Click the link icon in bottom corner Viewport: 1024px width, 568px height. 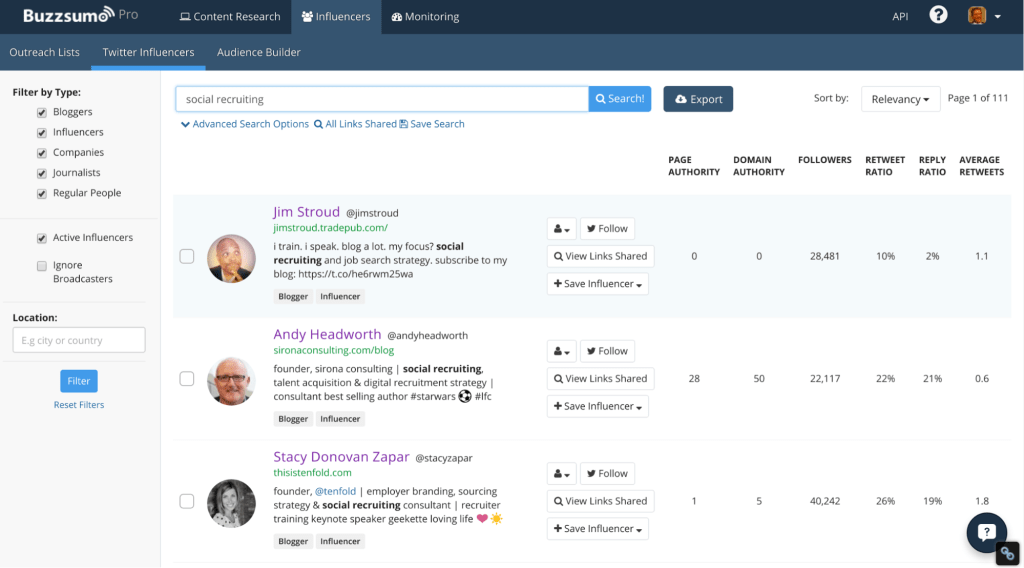coord(1008,554)
